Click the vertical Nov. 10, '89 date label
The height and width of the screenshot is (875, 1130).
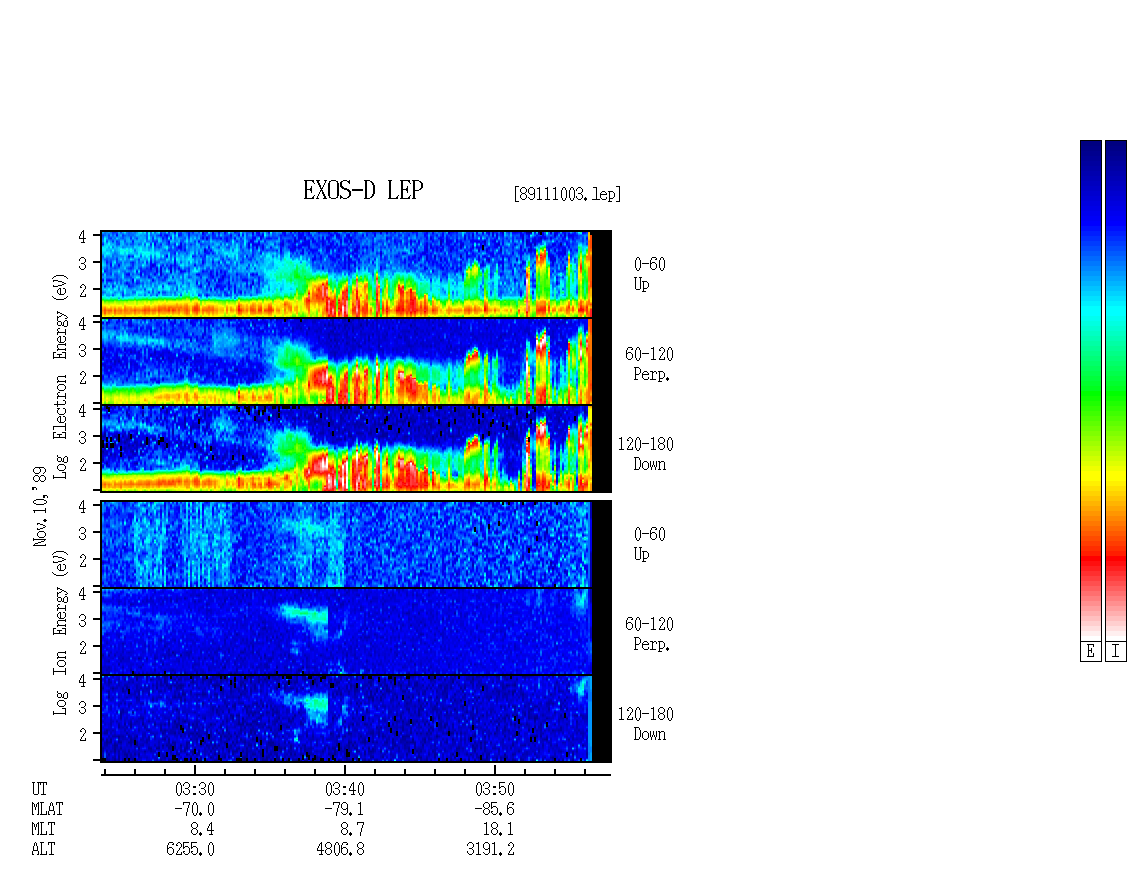[40, 507]
